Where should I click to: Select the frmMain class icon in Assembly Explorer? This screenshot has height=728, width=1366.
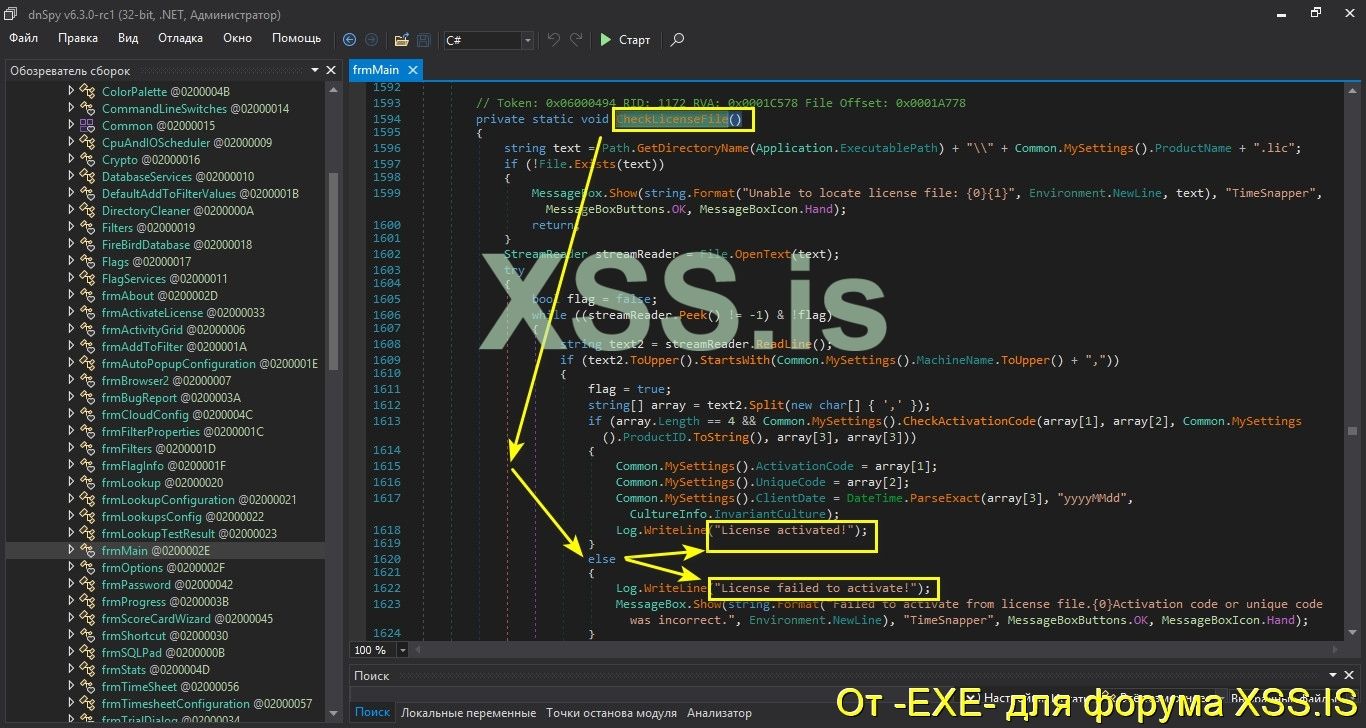88,550
